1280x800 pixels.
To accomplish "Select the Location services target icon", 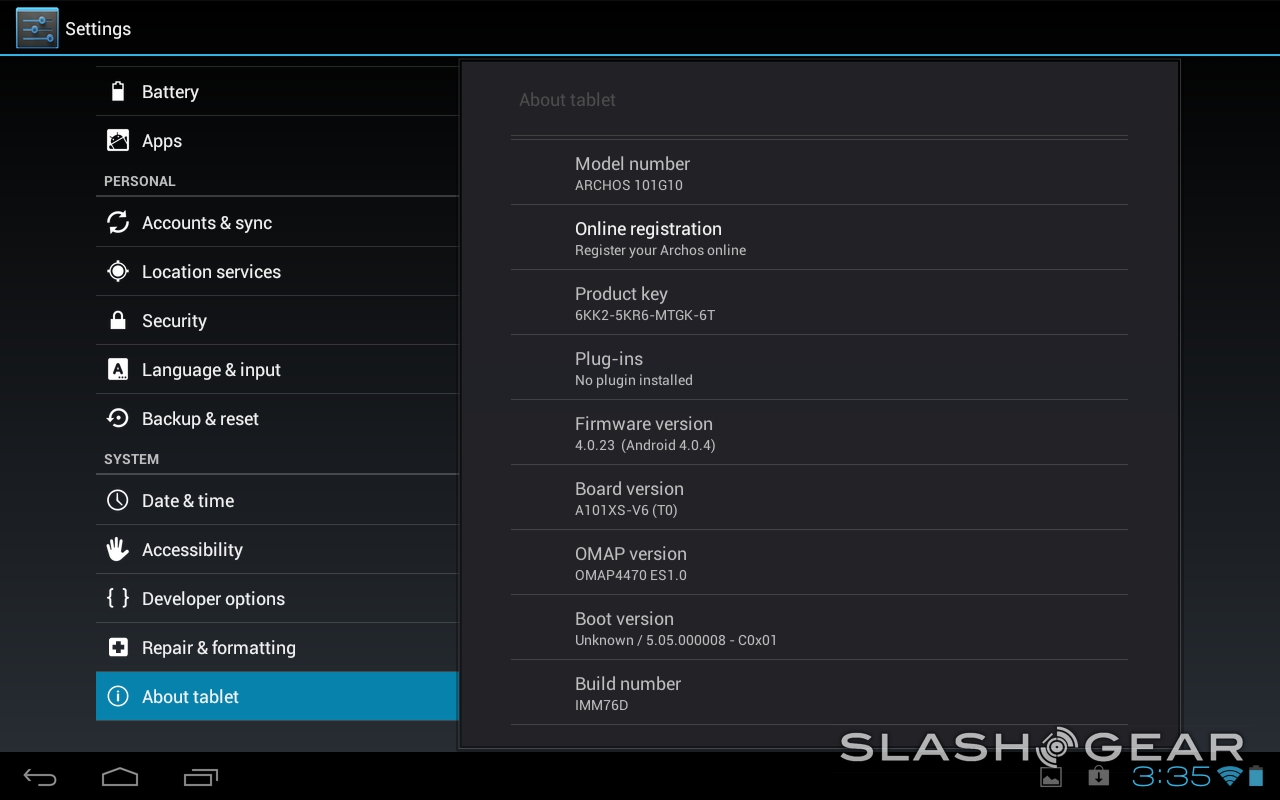I will tap(118, 272).
